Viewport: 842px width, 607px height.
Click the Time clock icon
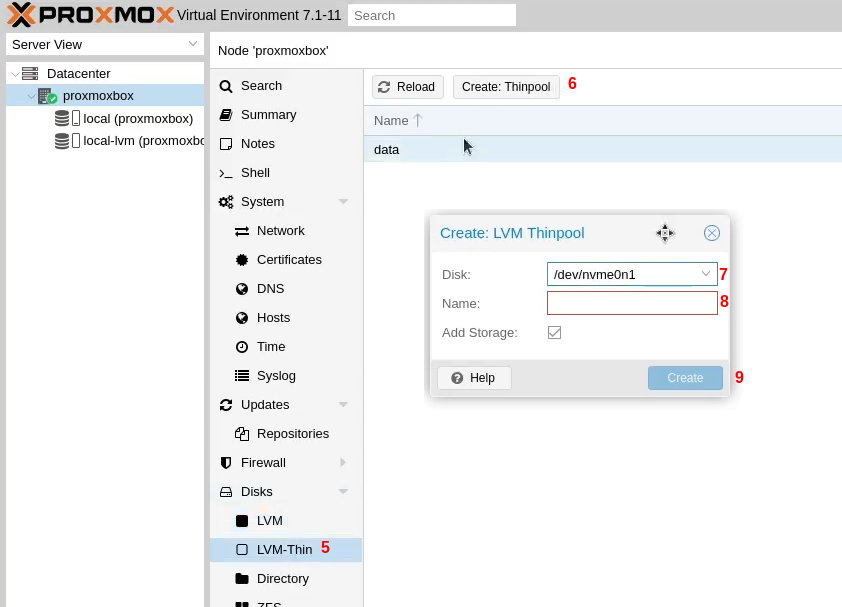(x=242, y=347)
